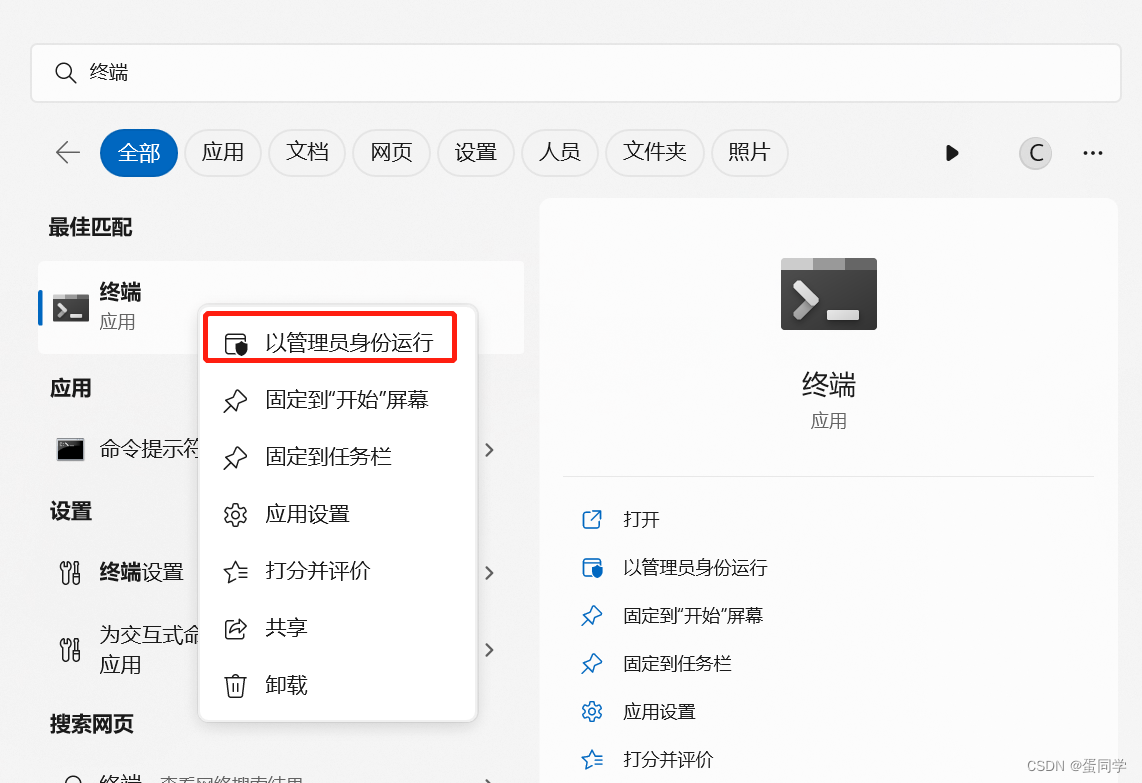This screenshot has width=1142, height=783.
Task: Click the 命令提示符 app icon
Action: click(x=70, y=449)
